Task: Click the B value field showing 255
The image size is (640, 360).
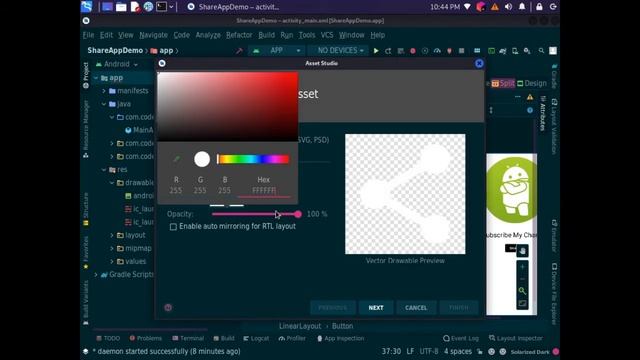Action: [x=224, y=191]
